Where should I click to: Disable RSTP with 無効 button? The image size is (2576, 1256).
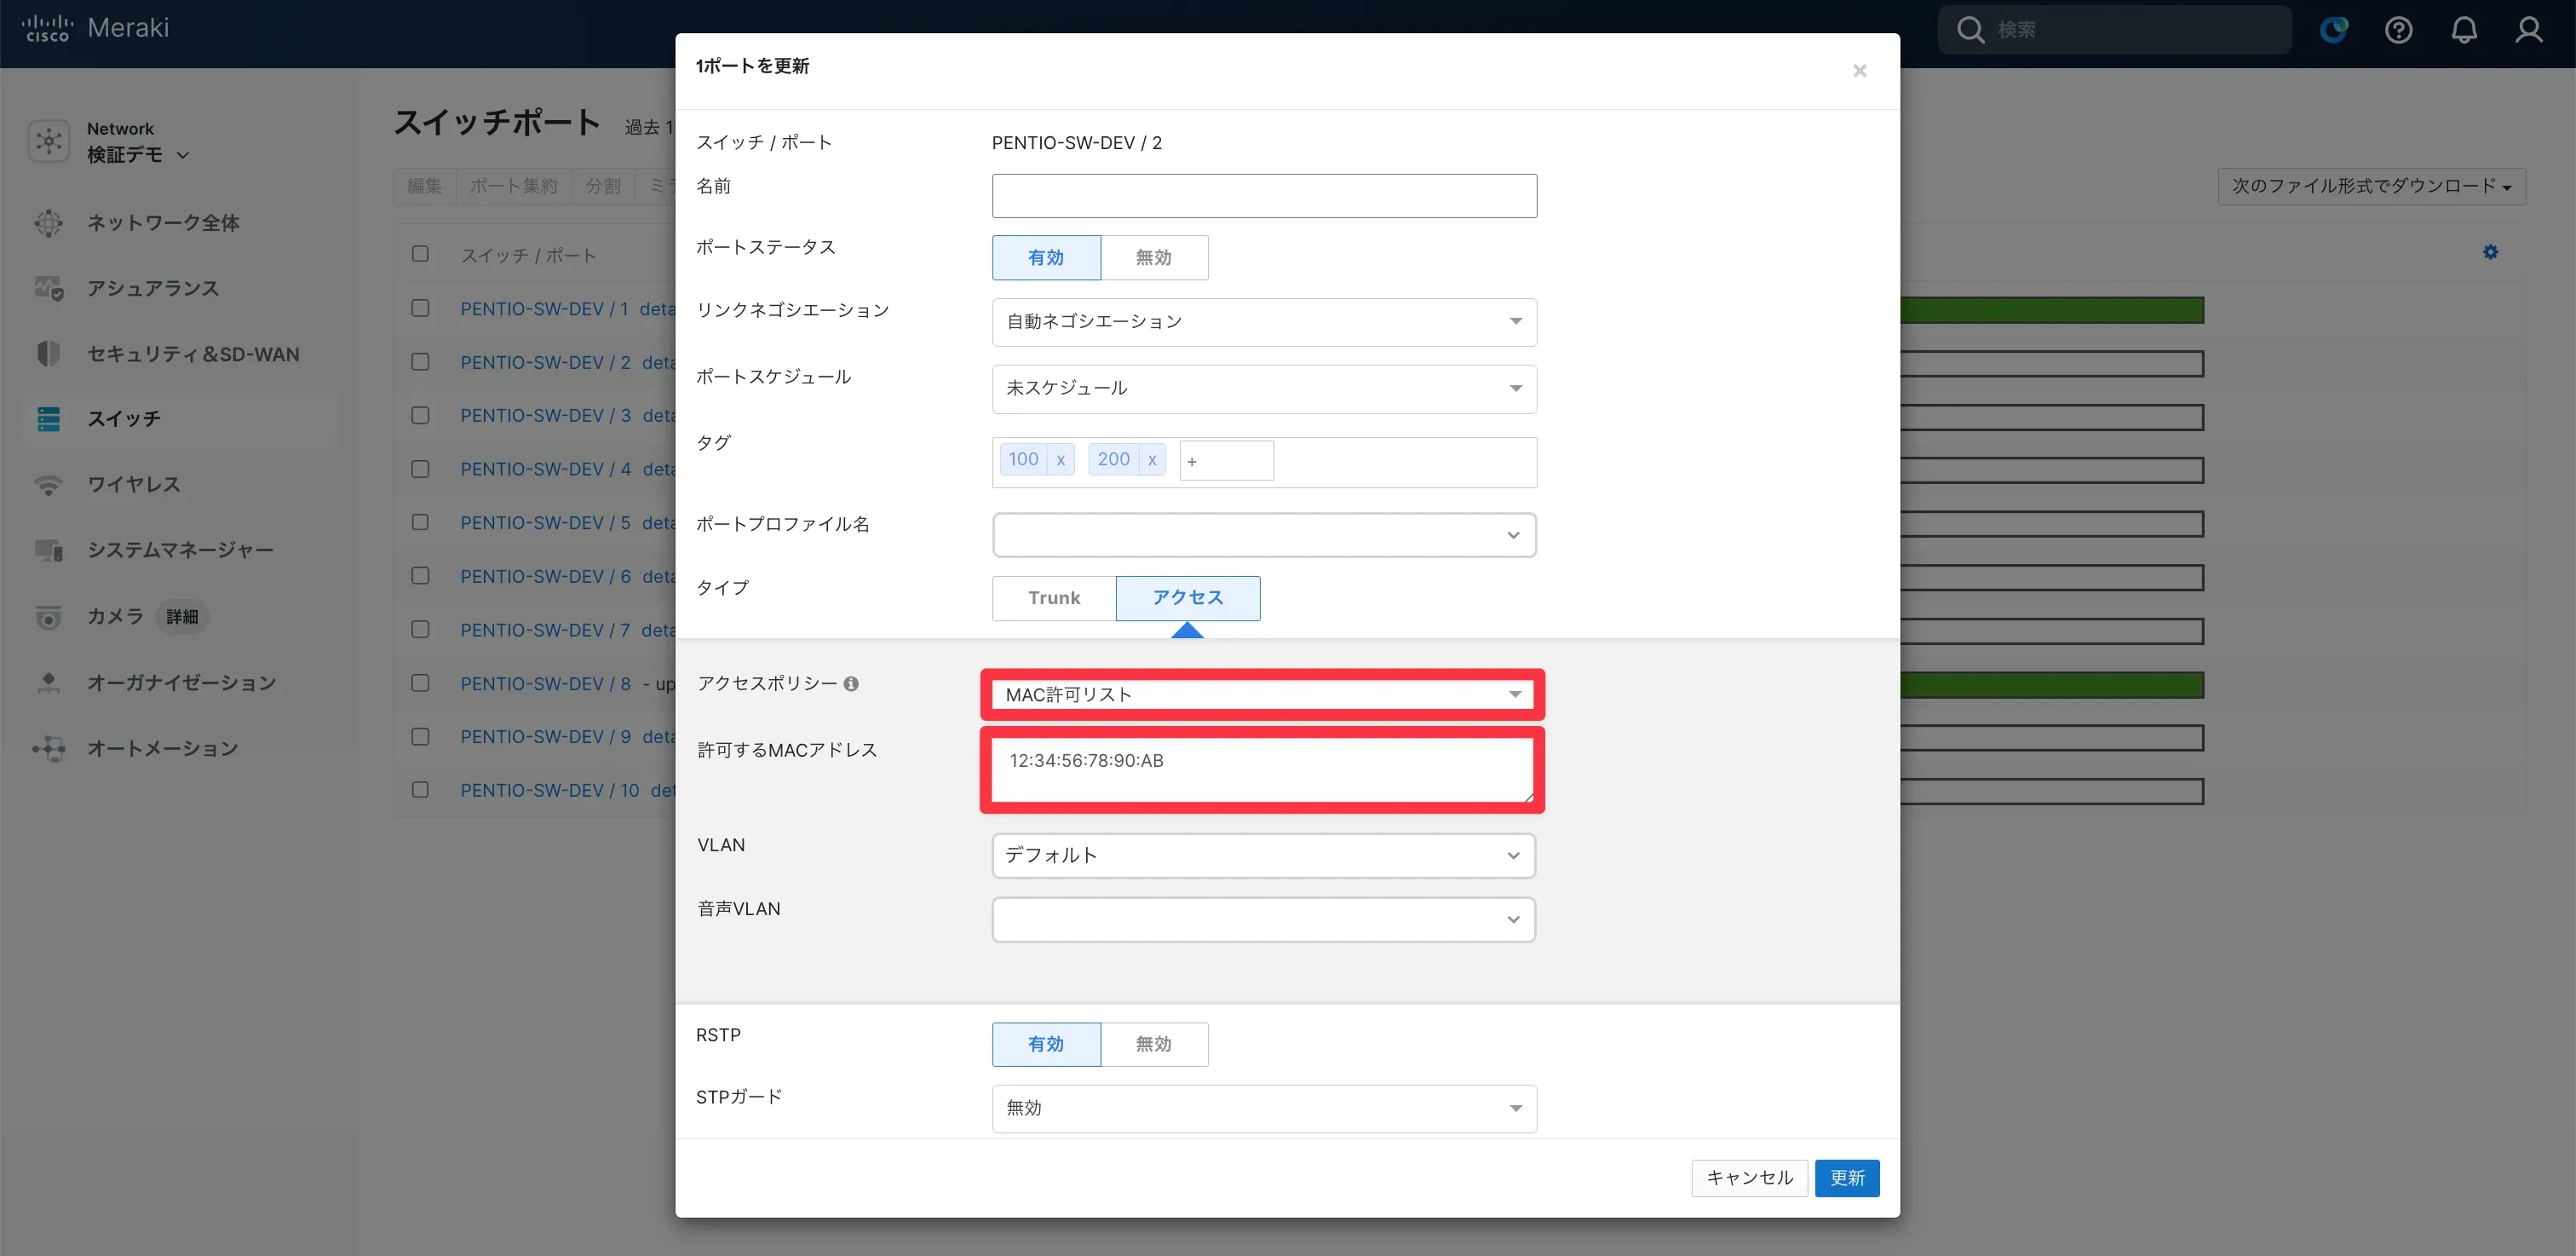1153,1044
